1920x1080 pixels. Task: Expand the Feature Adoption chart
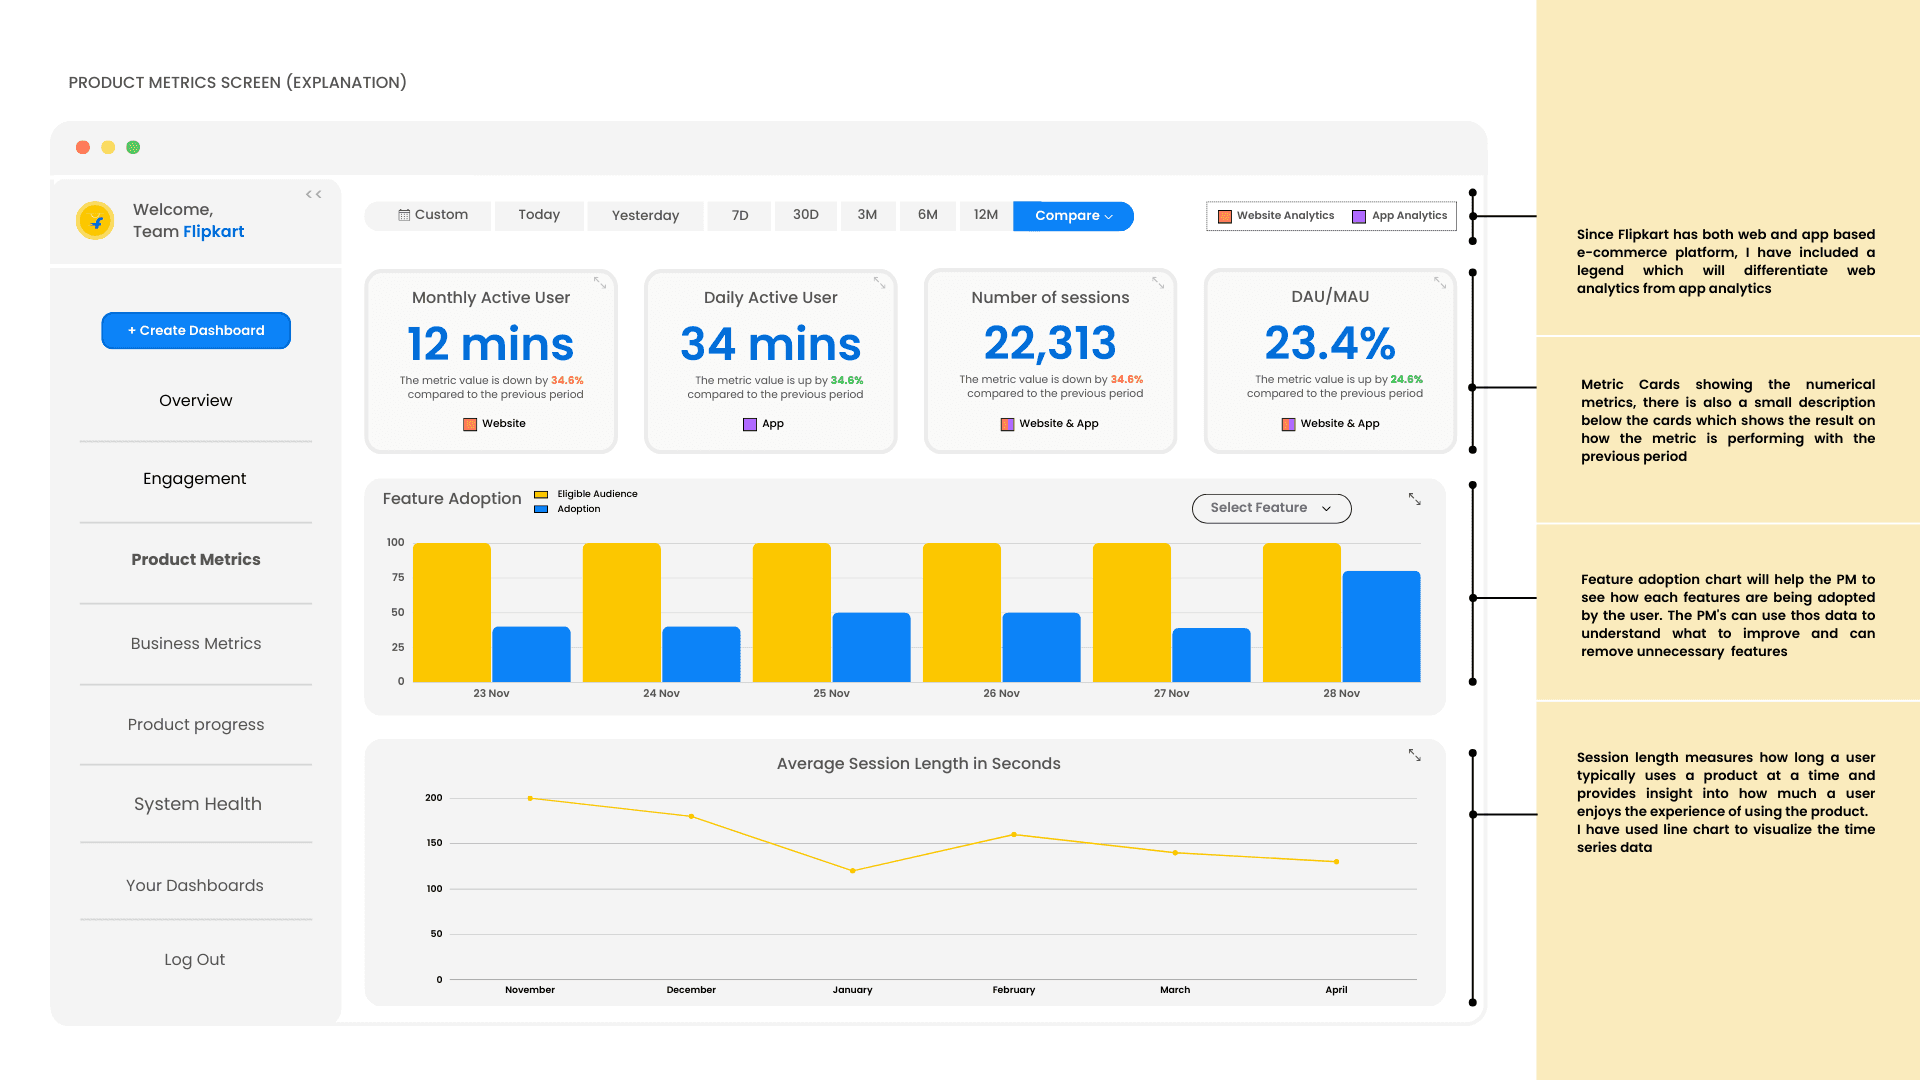(1415, 499)
